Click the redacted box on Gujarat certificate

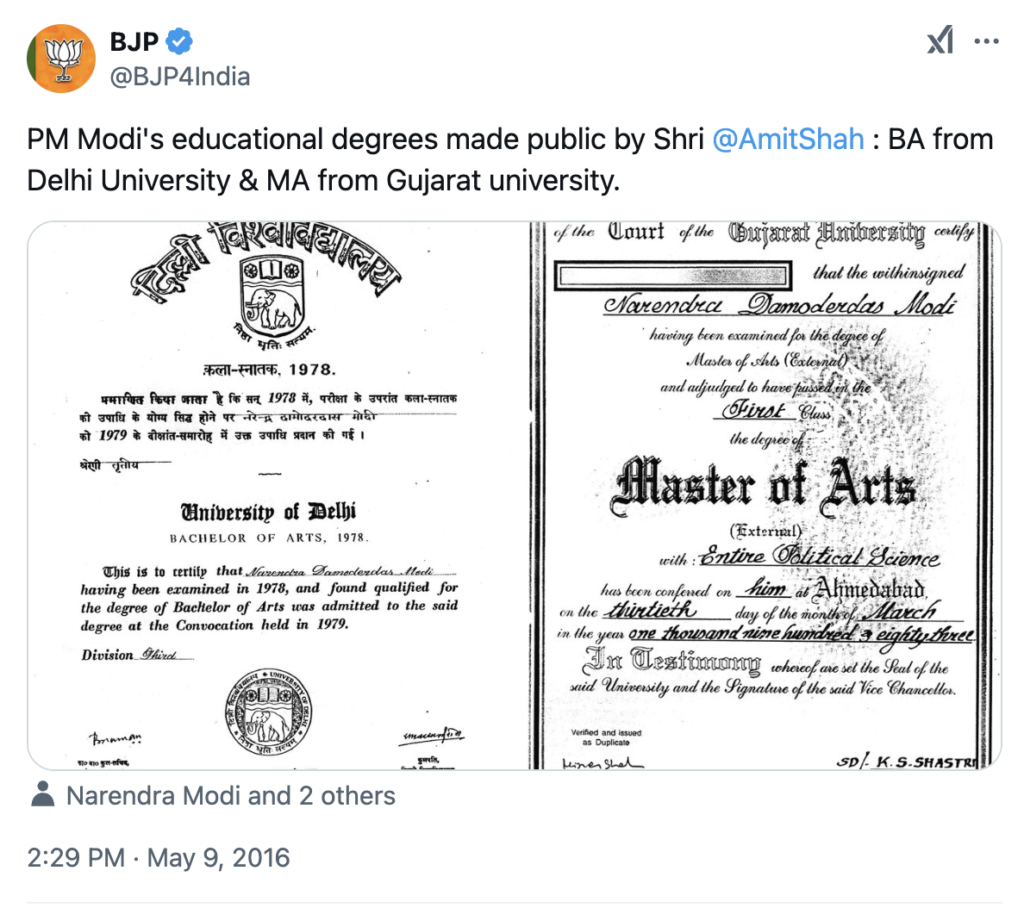[x=679, y=274]
